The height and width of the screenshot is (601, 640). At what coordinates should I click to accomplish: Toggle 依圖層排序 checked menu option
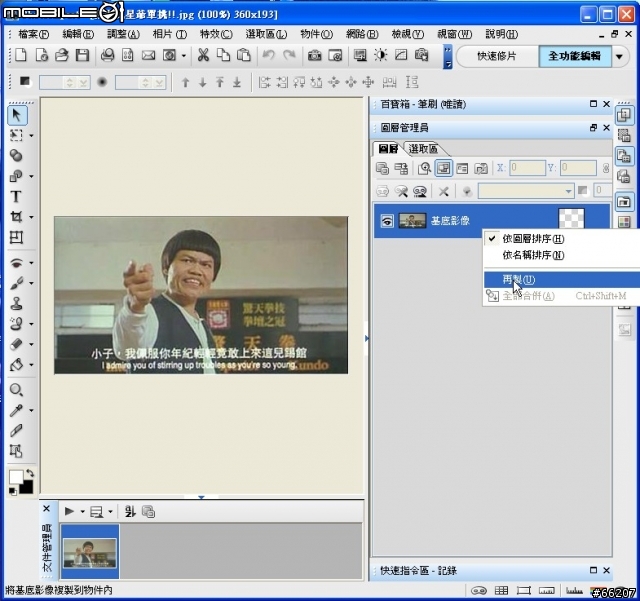click(x=533, y=238)
